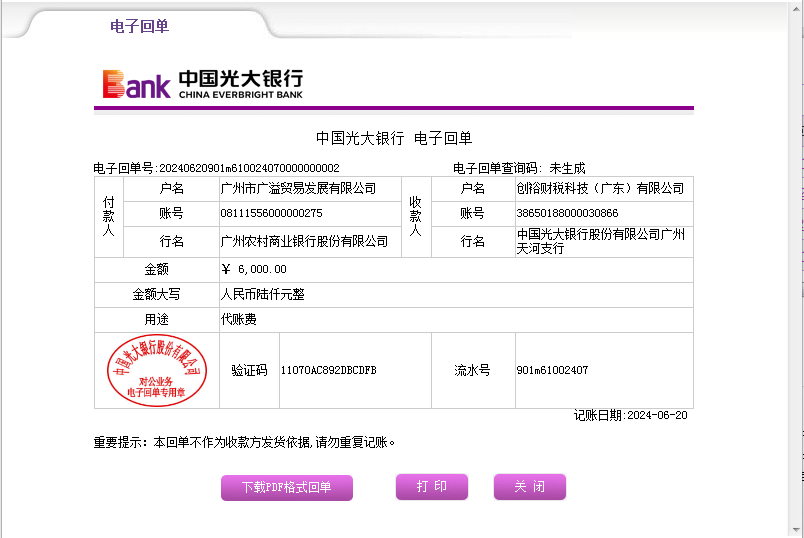804x538 pixels.
Task: Click the 重要提示 notice text
Action: tap(244, 442)
